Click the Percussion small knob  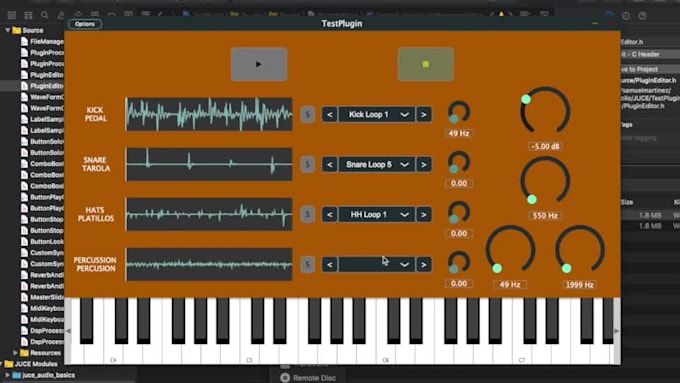[459, 262]
